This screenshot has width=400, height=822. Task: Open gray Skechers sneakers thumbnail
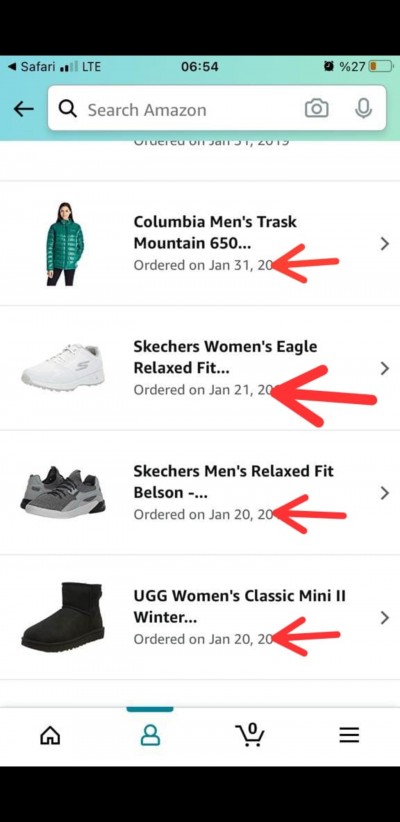(x=63, y=492)
